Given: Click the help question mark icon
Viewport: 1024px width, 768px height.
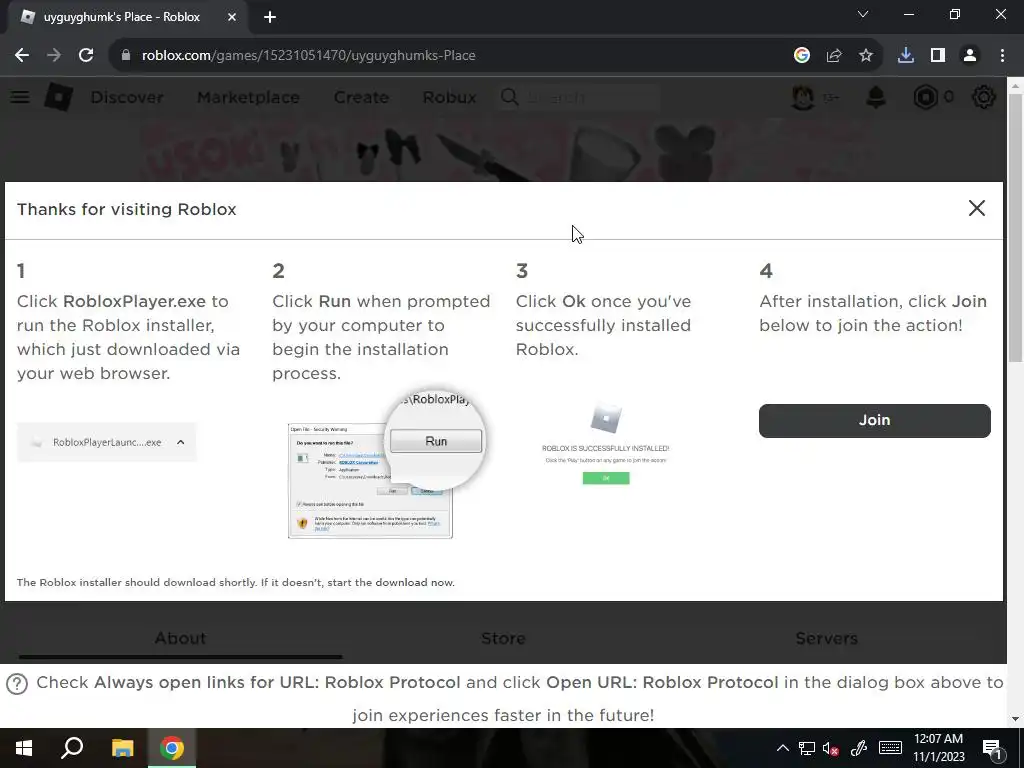Looking at the screenshot, I should click(16, 684).
